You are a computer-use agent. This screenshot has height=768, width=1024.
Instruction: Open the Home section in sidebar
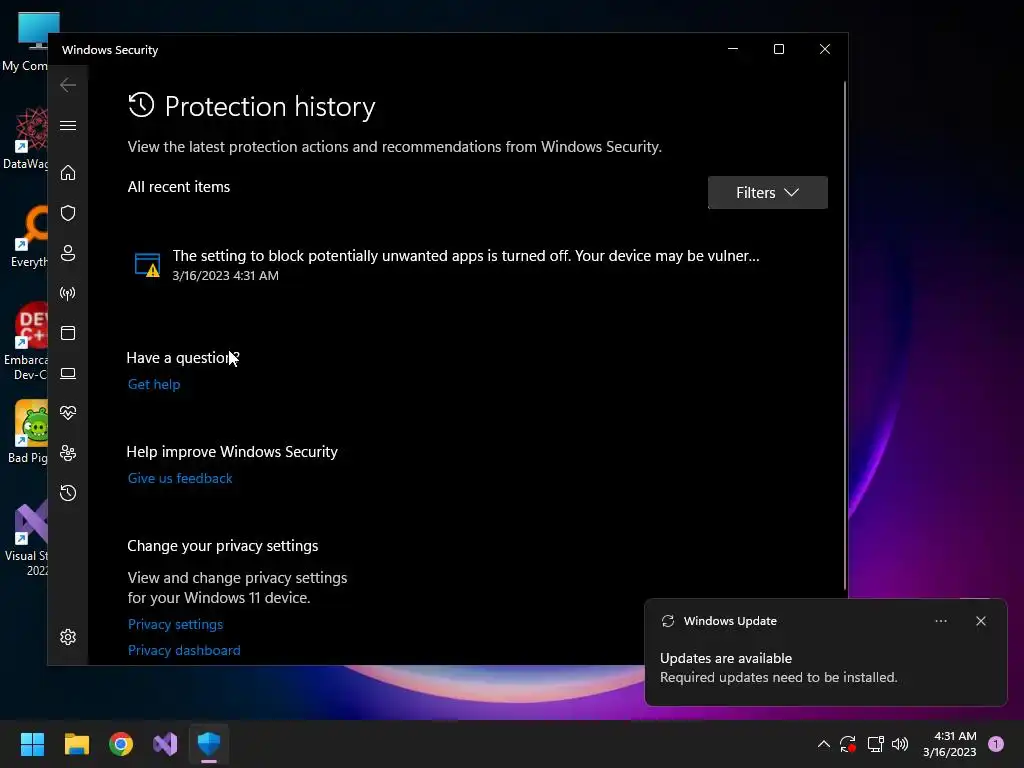point(68,172)
